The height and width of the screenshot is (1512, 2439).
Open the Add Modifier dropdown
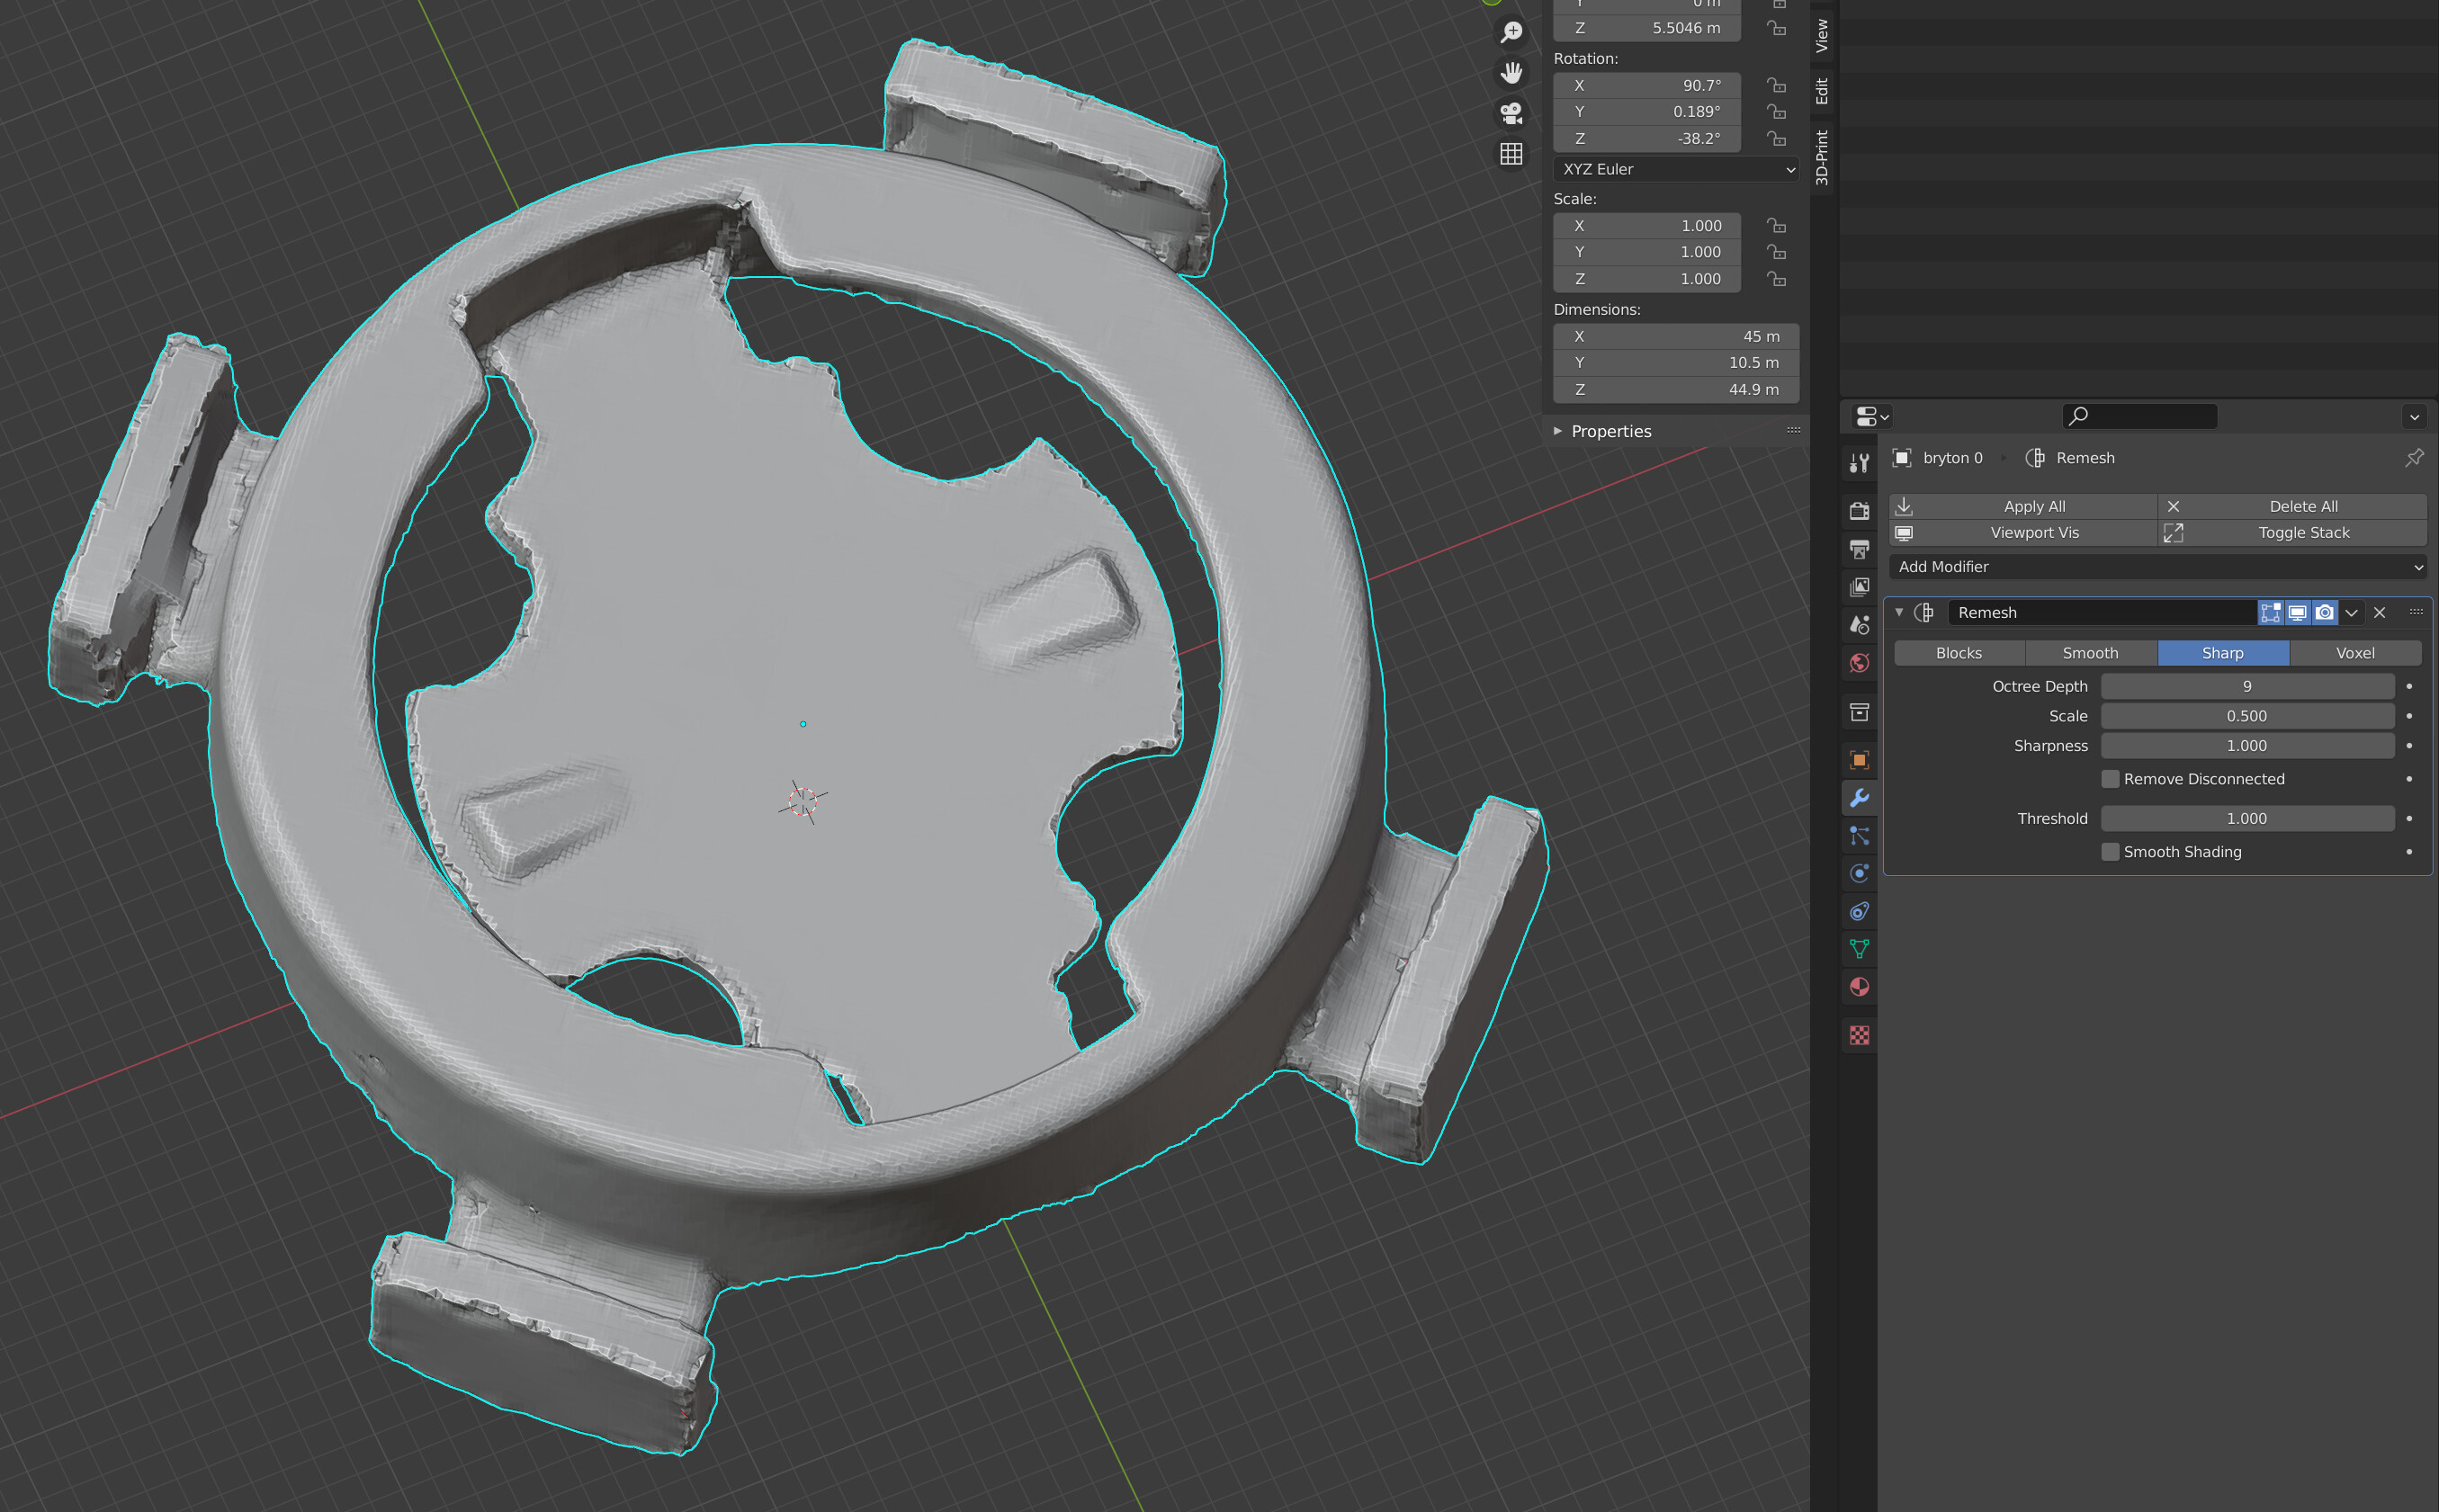click(2158, 567)
